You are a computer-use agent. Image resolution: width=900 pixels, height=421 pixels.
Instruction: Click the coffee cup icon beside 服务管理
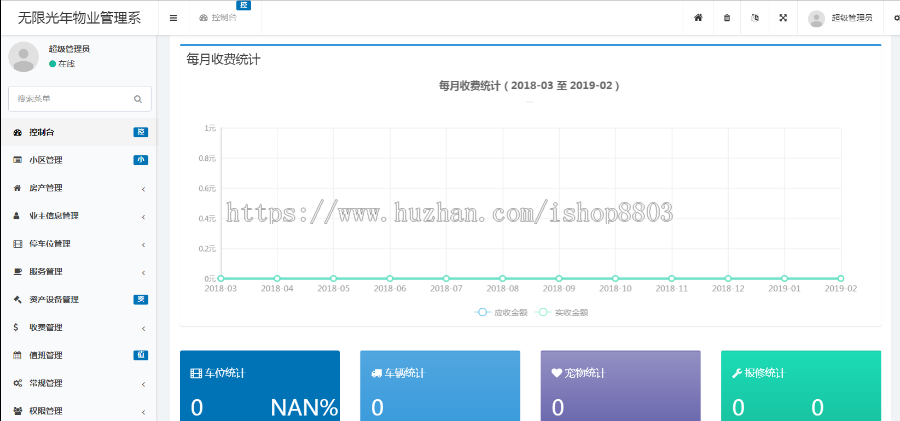(x=17, y=272)
